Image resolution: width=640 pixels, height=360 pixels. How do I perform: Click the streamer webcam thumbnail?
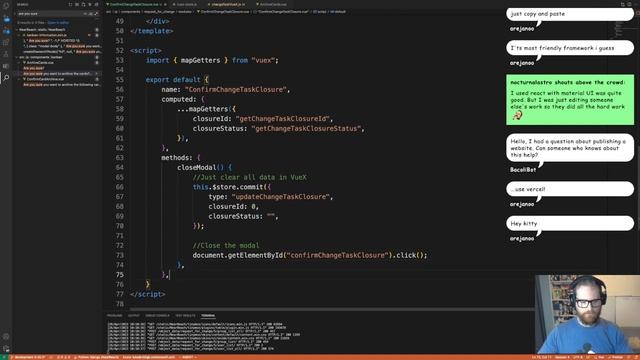click(587, 314)
